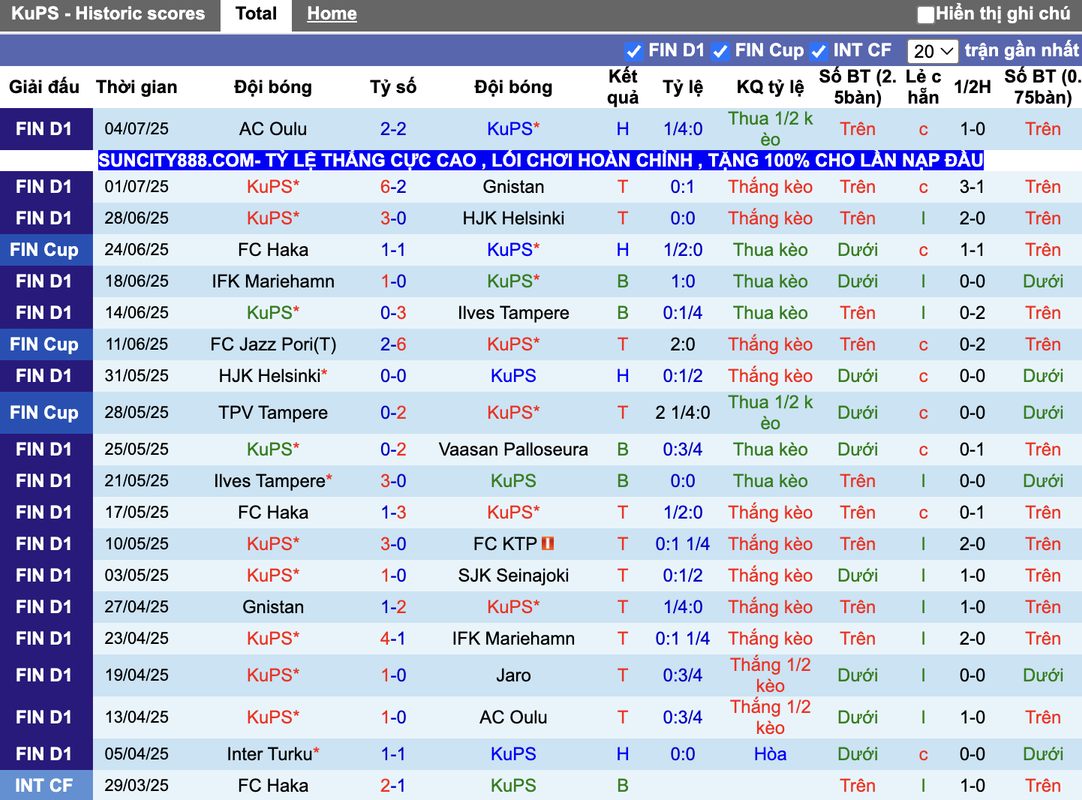The image size is (1082, 800).
Task: Click the red card icon beside FC KTP
Action: [548, 544]
